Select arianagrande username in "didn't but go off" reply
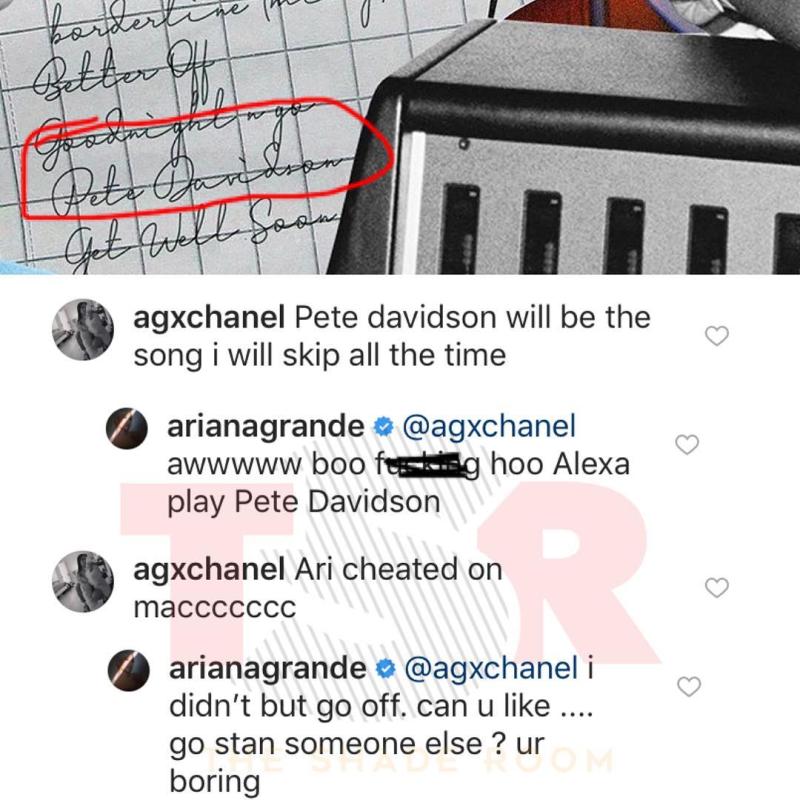This screenshot has width=800, height=800. 267,668
